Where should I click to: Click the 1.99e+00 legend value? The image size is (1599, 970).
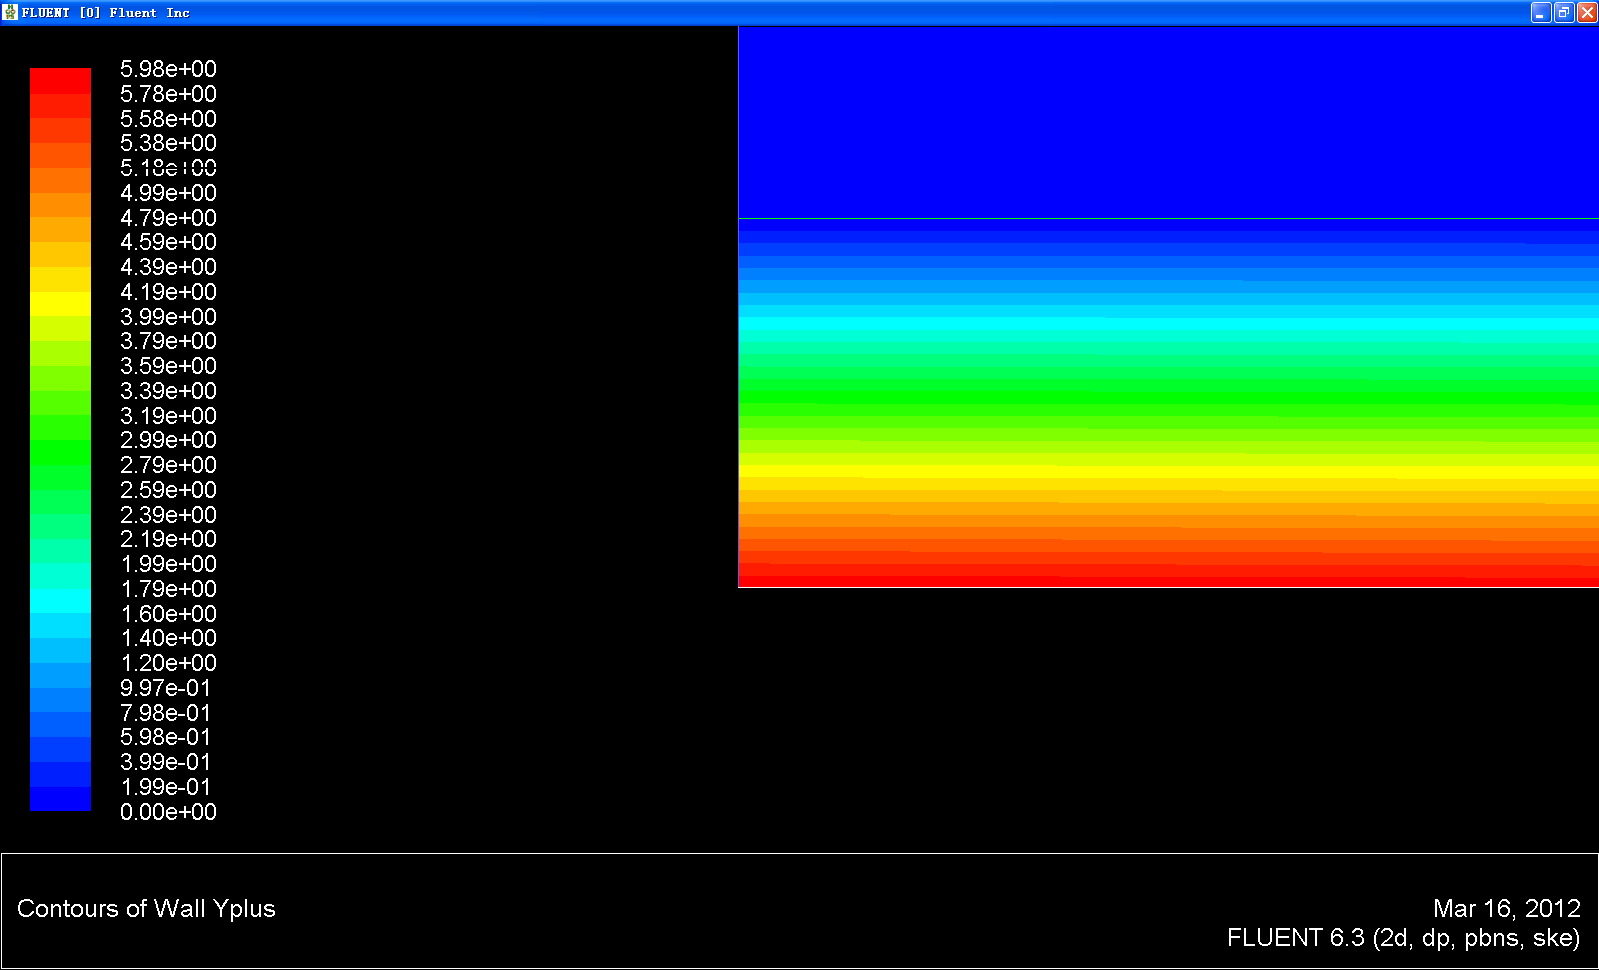point(168,564)
